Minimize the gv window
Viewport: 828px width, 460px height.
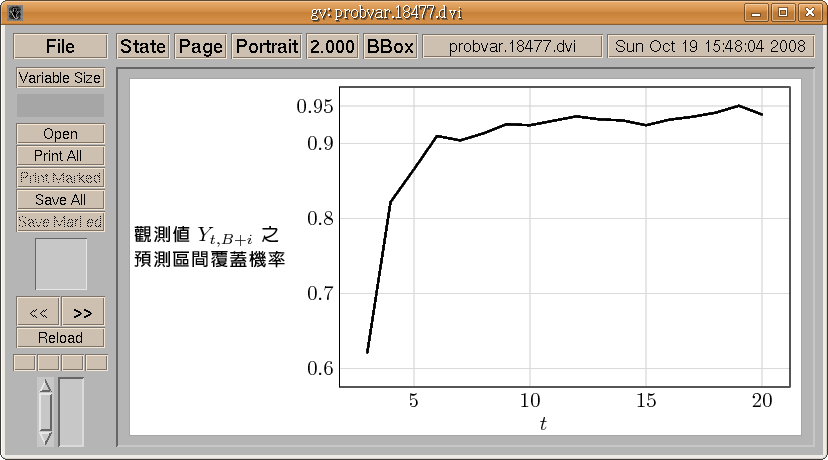coord(759,13)
